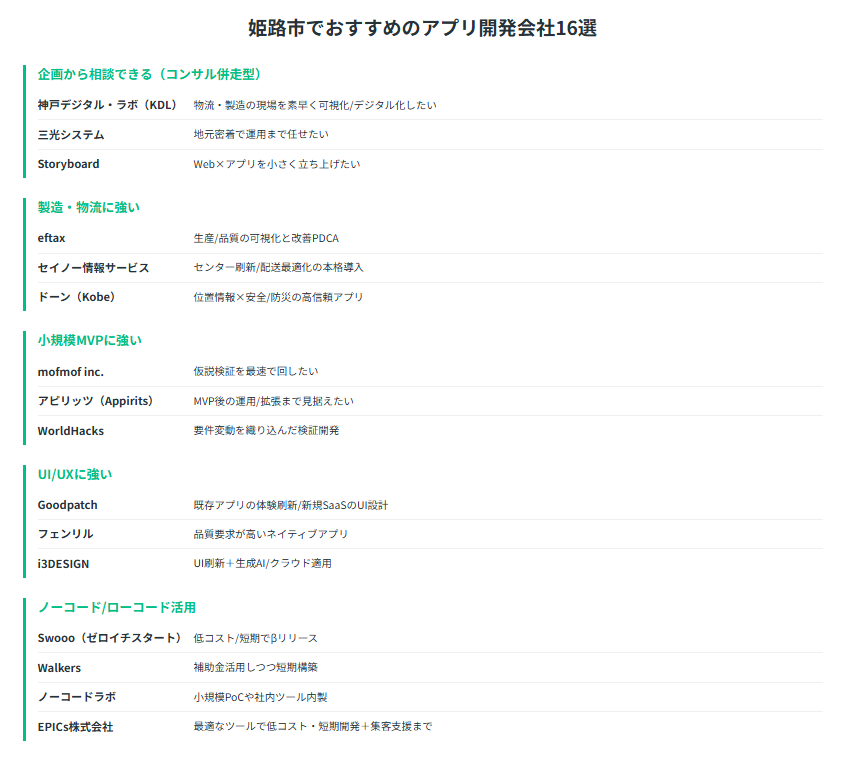Click the ドーン（Kobe）company name

click(x=77, y=297)
